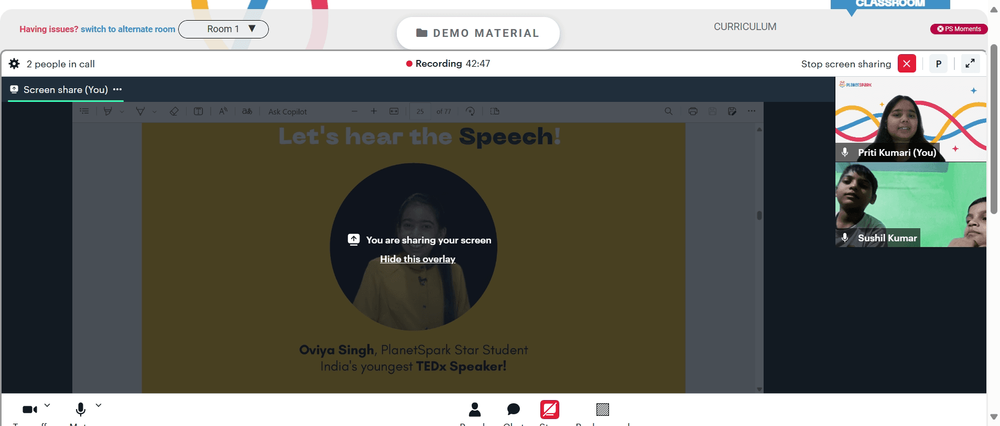
Task: Click Priti Kumari microphone indicator
Action: tap(845, 152)
